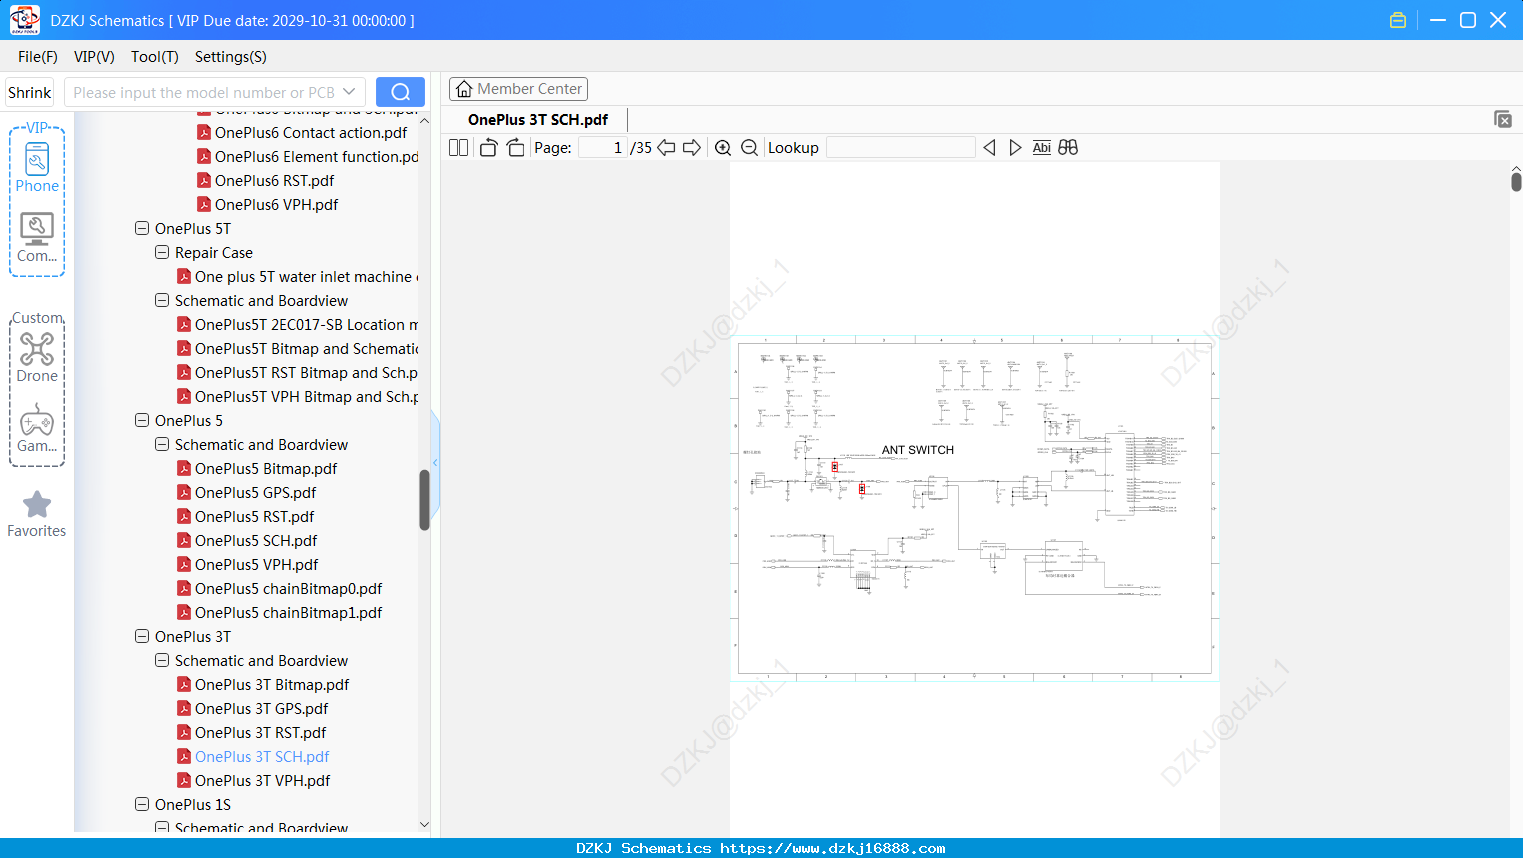Select the Drone category icon
Screen dimensions: 1523x858
(37, 357)
